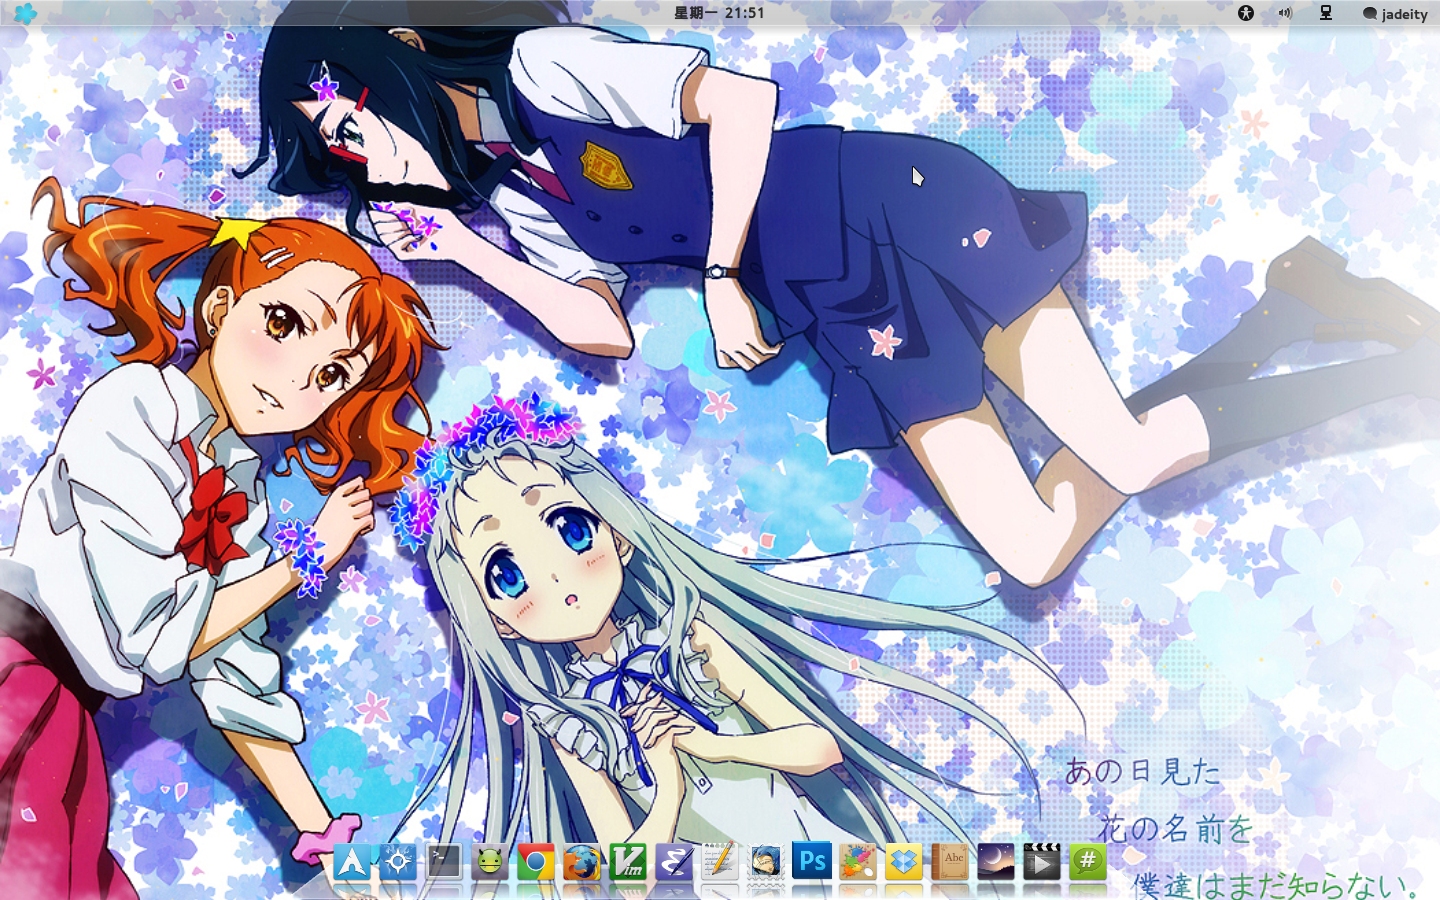
Task: Open the green Android app in dock
Action: coord(489,862)
